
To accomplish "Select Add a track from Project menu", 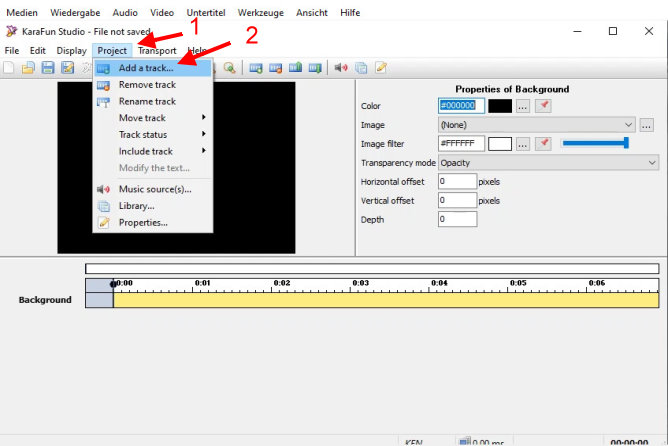I will pyautogui.click(x=145, y=68).
